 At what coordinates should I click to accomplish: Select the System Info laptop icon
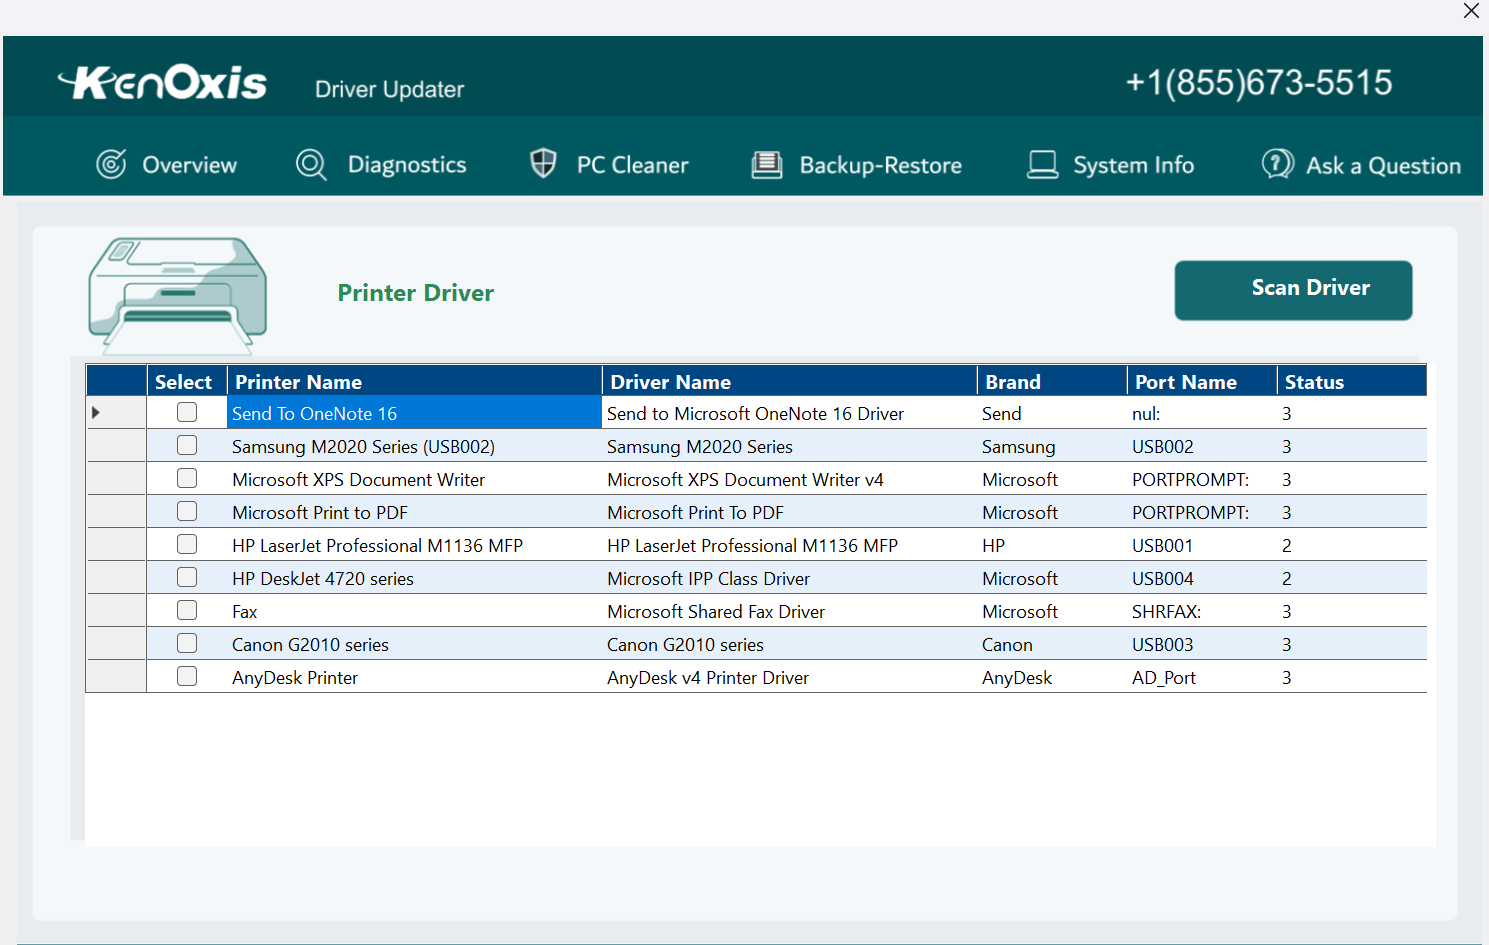tap(1042, 164)
